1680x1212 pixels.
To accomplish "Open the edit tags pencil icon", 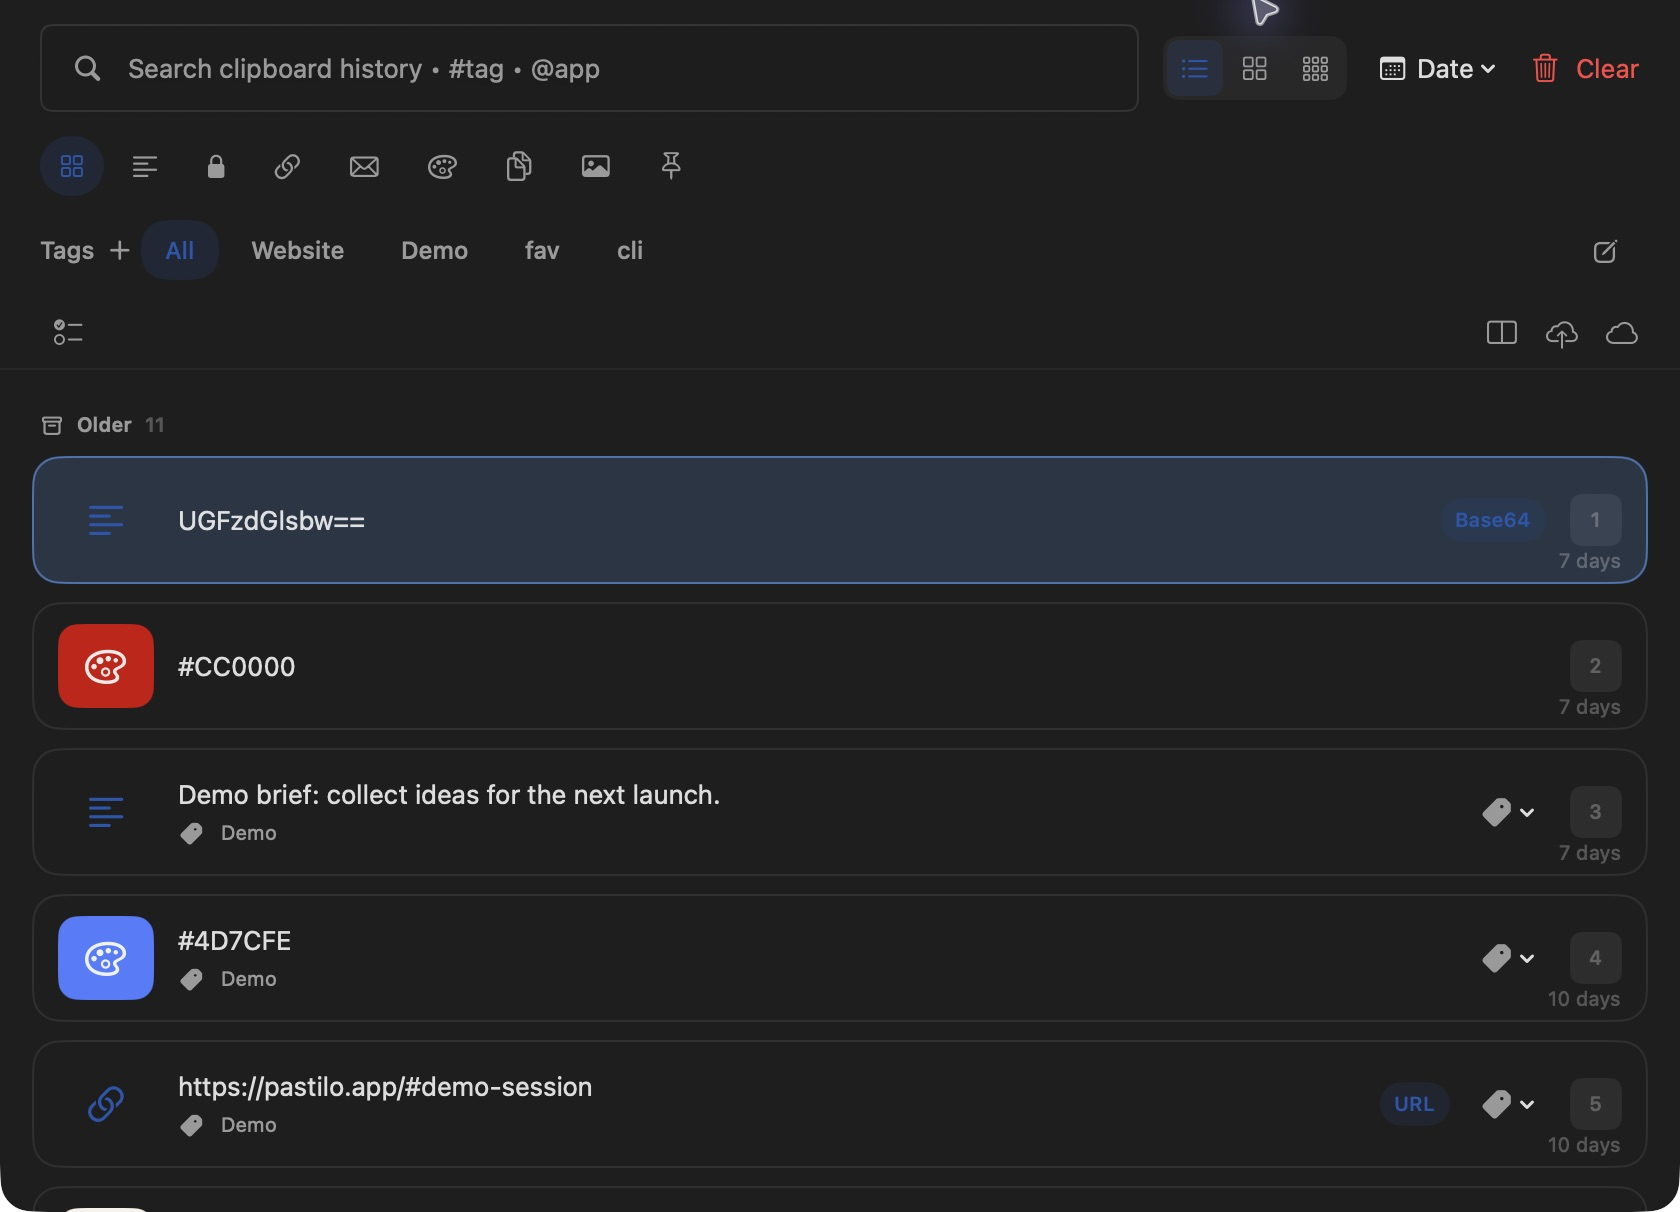I will [1605, 251].
